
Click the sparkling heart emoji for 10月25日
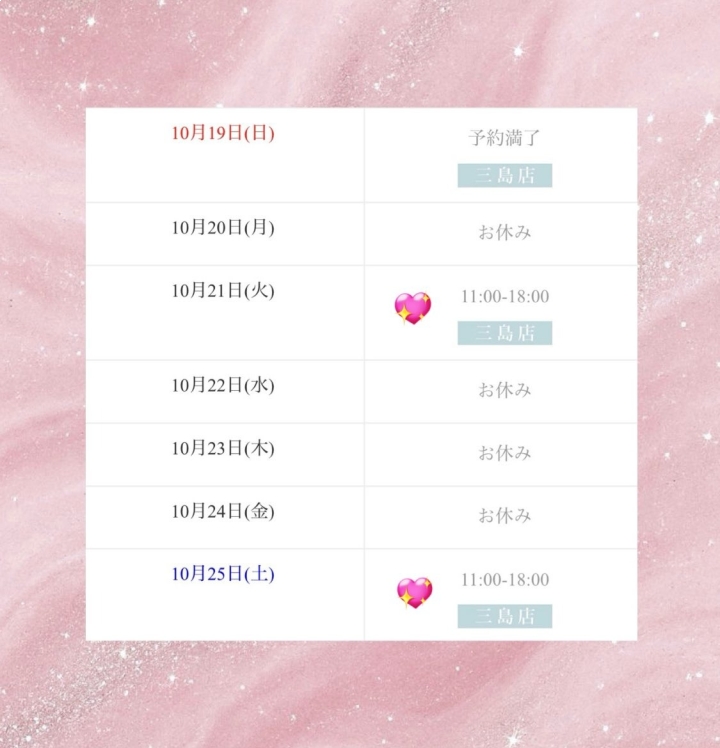point(413,592)
